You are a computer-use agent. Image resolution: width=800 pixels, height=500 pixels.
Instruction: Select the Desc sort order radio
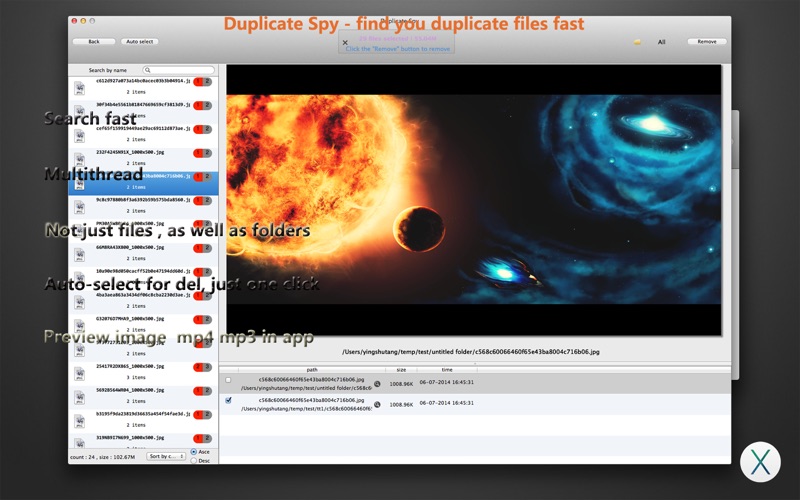(194, 460)
